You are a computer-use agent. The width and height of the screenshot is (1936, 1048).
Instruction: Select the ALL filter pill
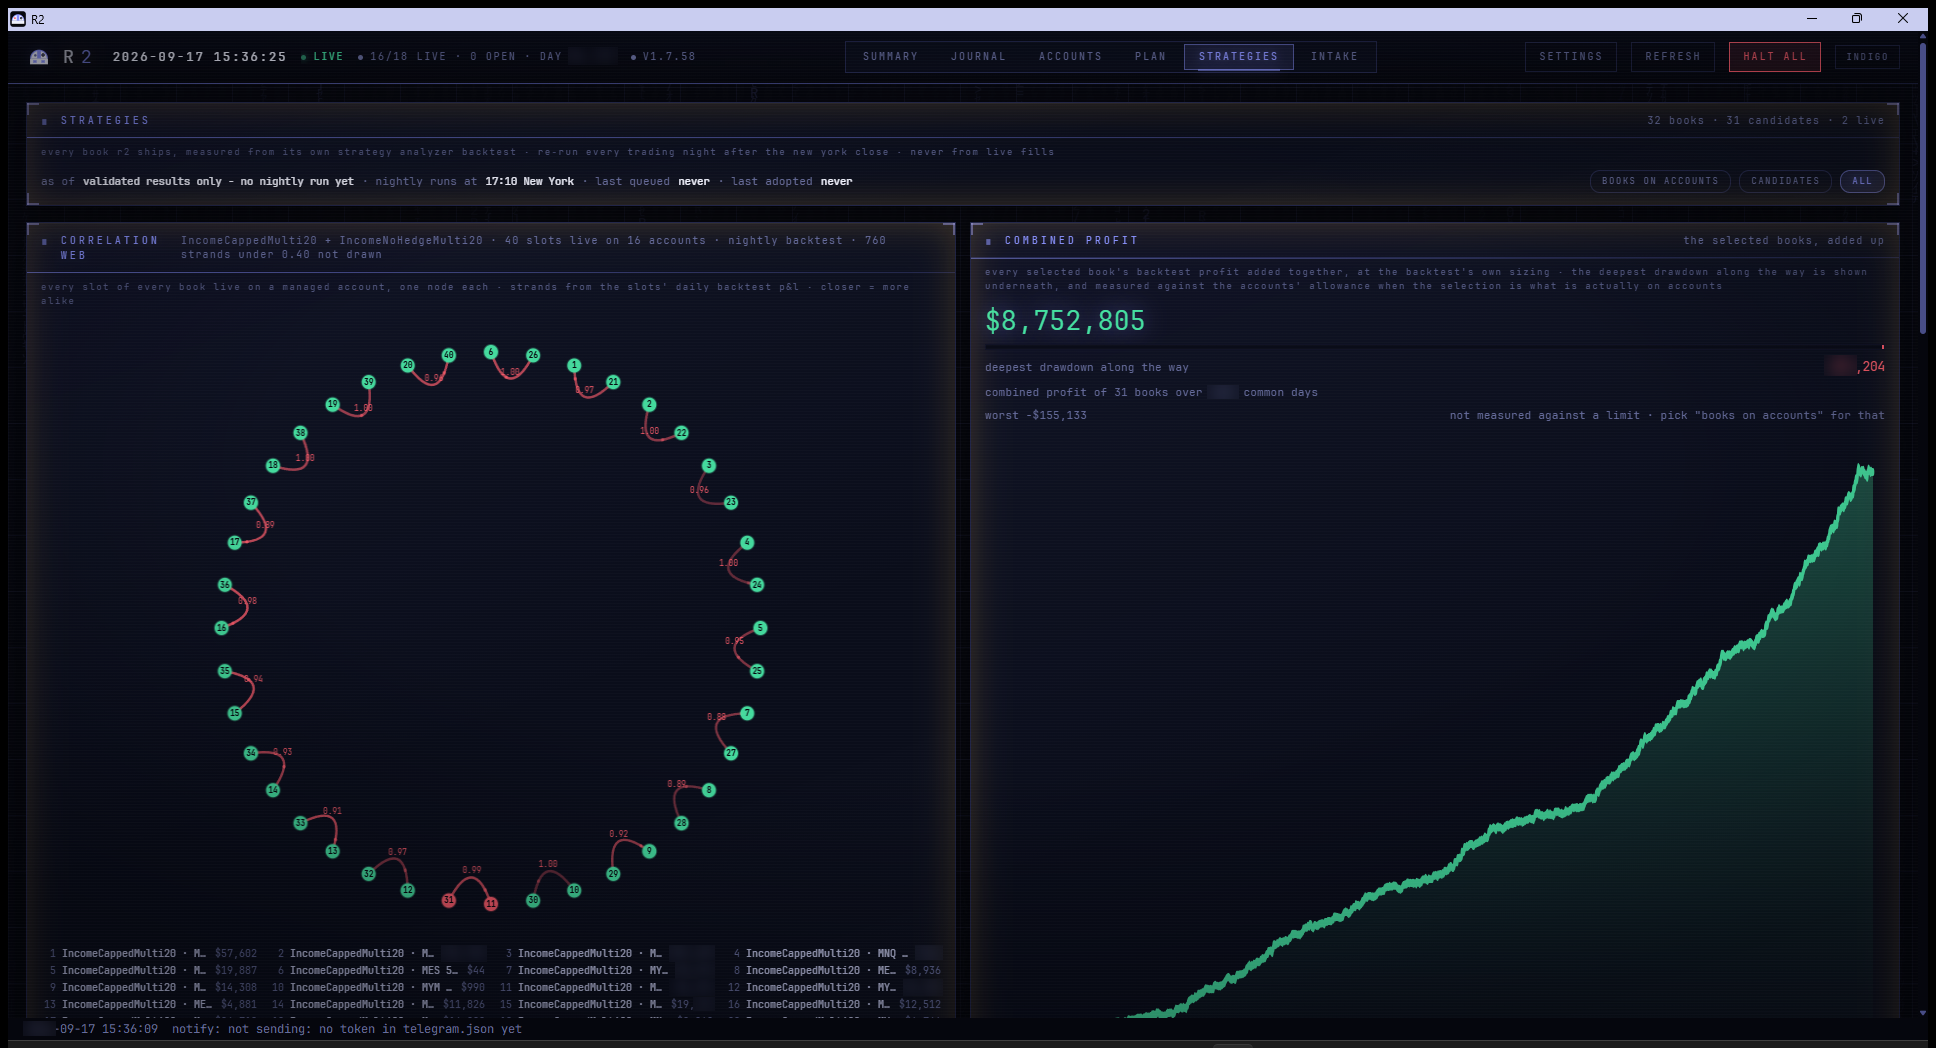1862,181
